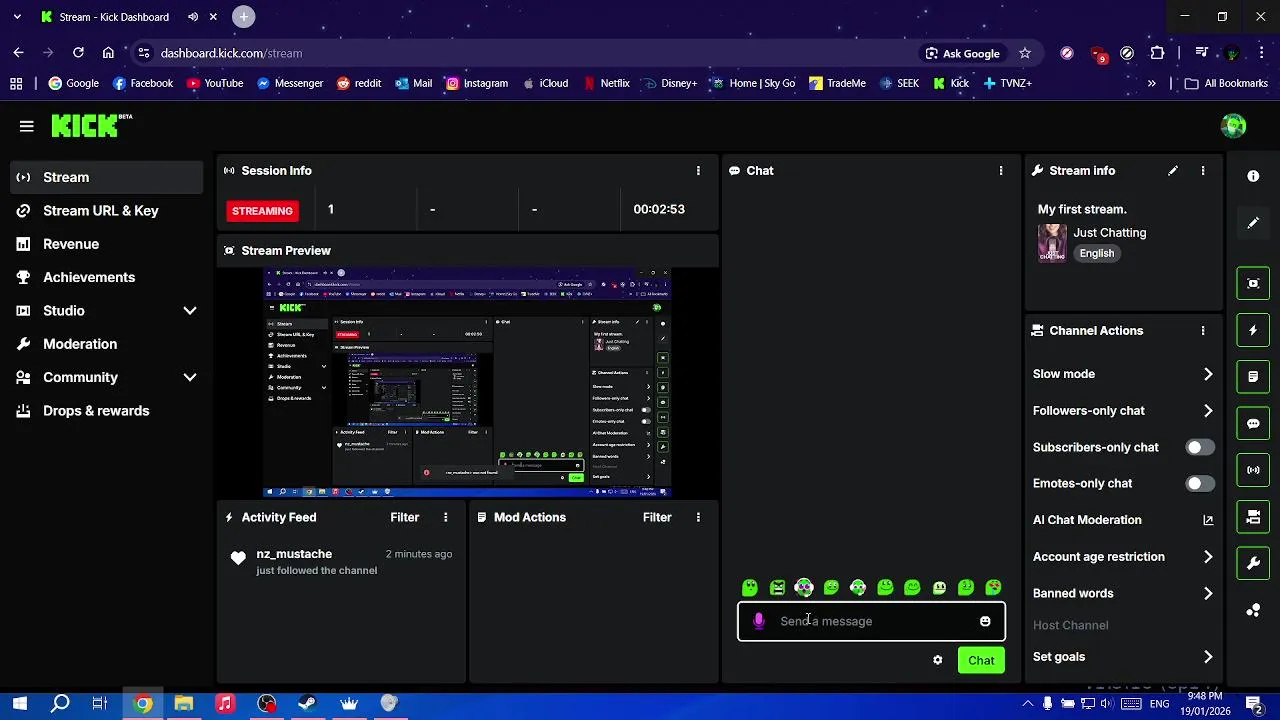Open Slow mode settings
Image resolution: width=1280 pixels, height=720 pixels.
(x=1123, y=374)
